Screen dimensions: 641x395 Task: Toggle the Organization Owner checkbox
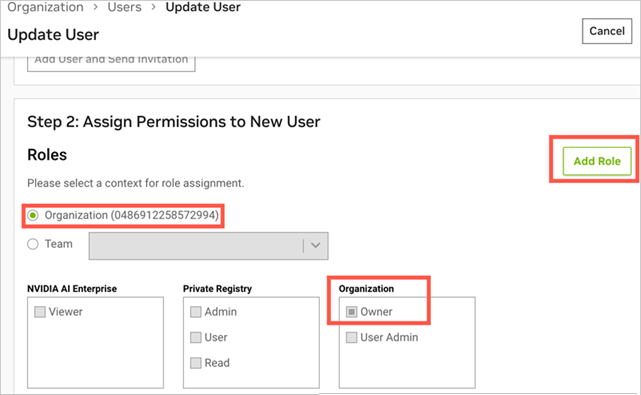point(352,312)
